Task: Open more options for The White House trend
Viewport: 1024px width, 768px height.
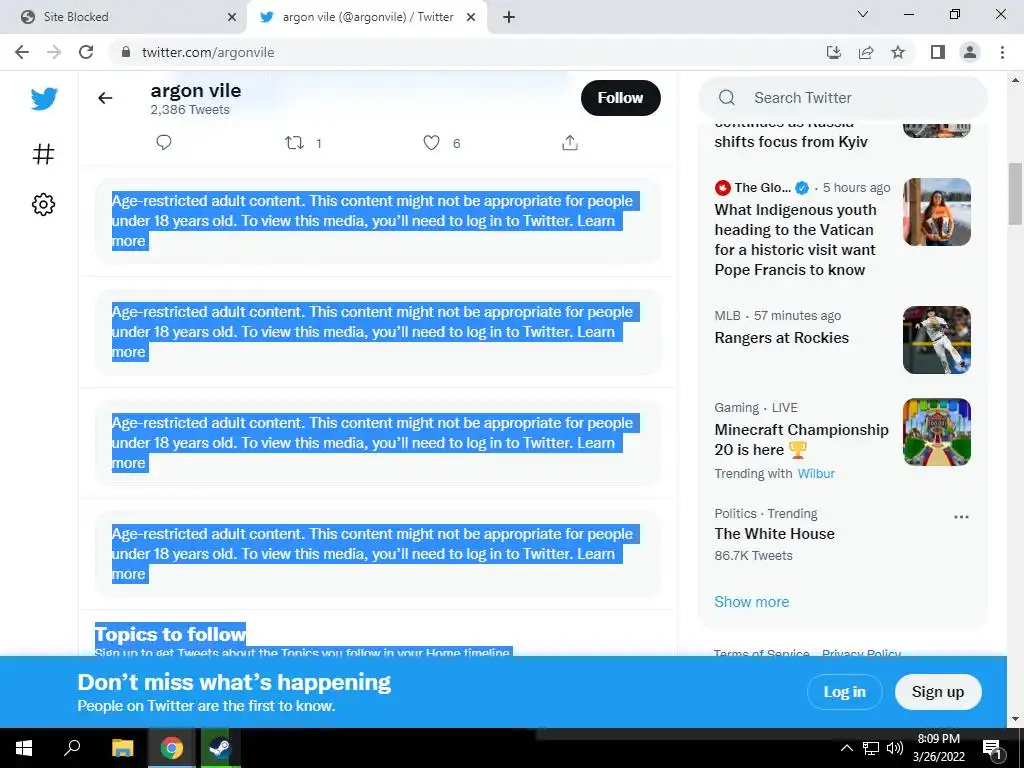Action: coord(961,517)
